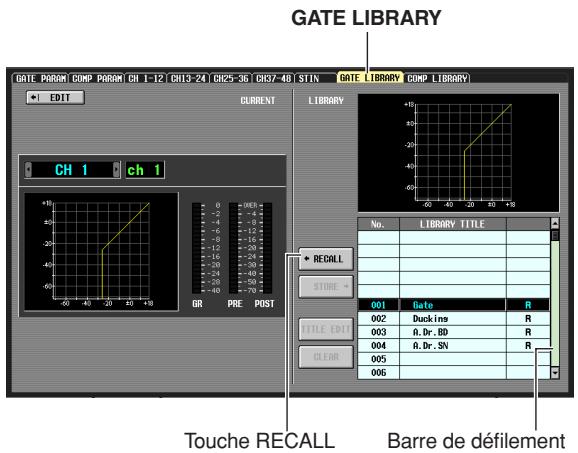The width and height of the screenshot is (578, 453).
Task: Click the R flag on A.Dr.BD row
Action: pos(528,332)
